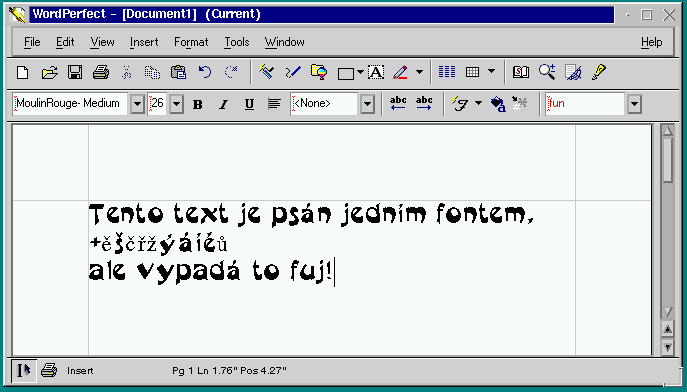Click the Paste clipboard icon

click(x=178, y=72)
